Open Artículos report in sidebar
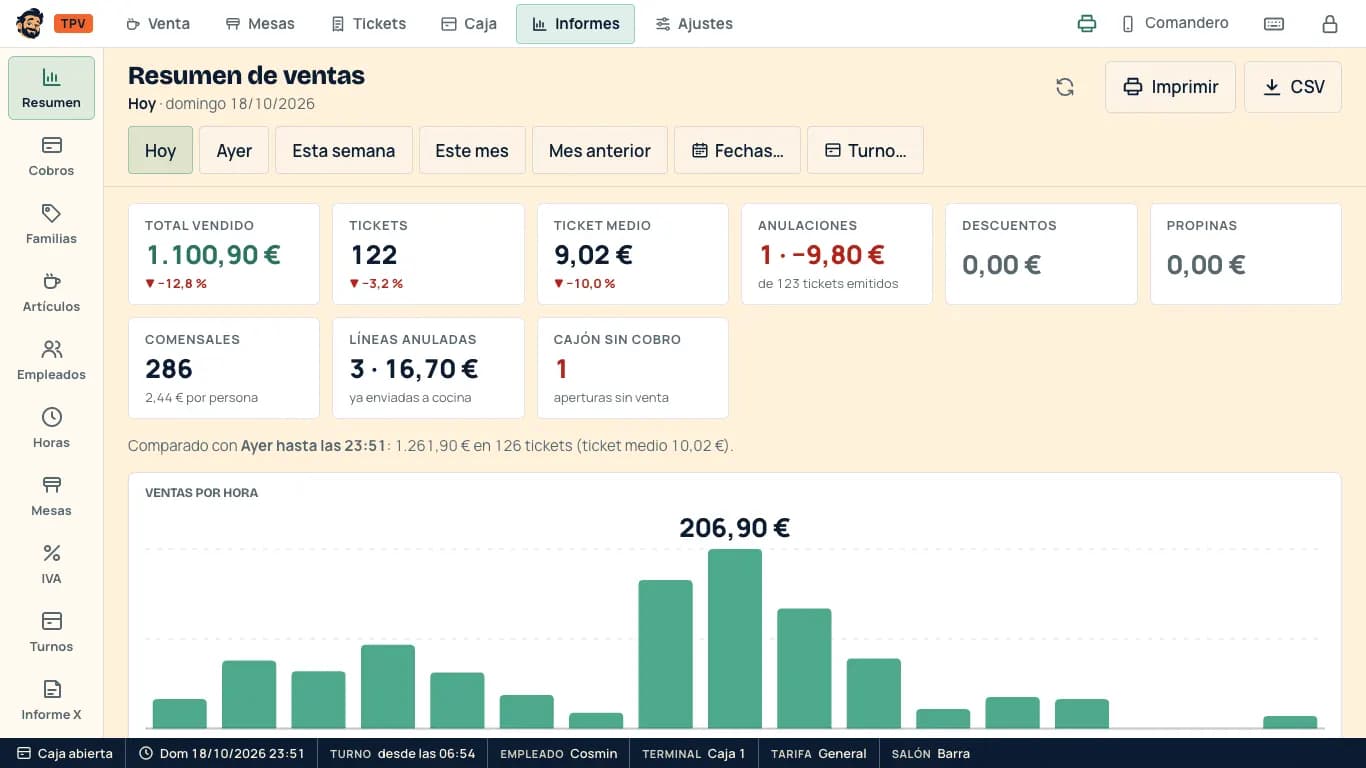The width and height of the screenshot is (1366, 768). (x=51, y=292)
